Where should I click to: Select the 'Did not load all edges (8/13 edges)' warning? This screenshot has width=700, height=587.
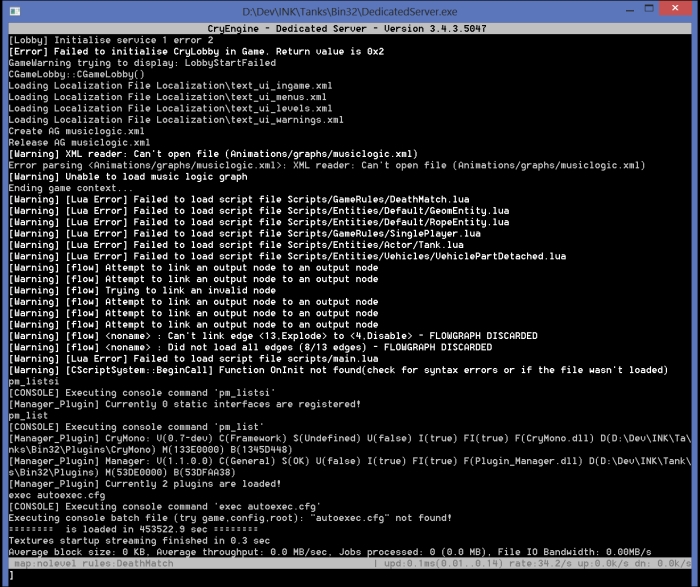[x=250, y=347]
